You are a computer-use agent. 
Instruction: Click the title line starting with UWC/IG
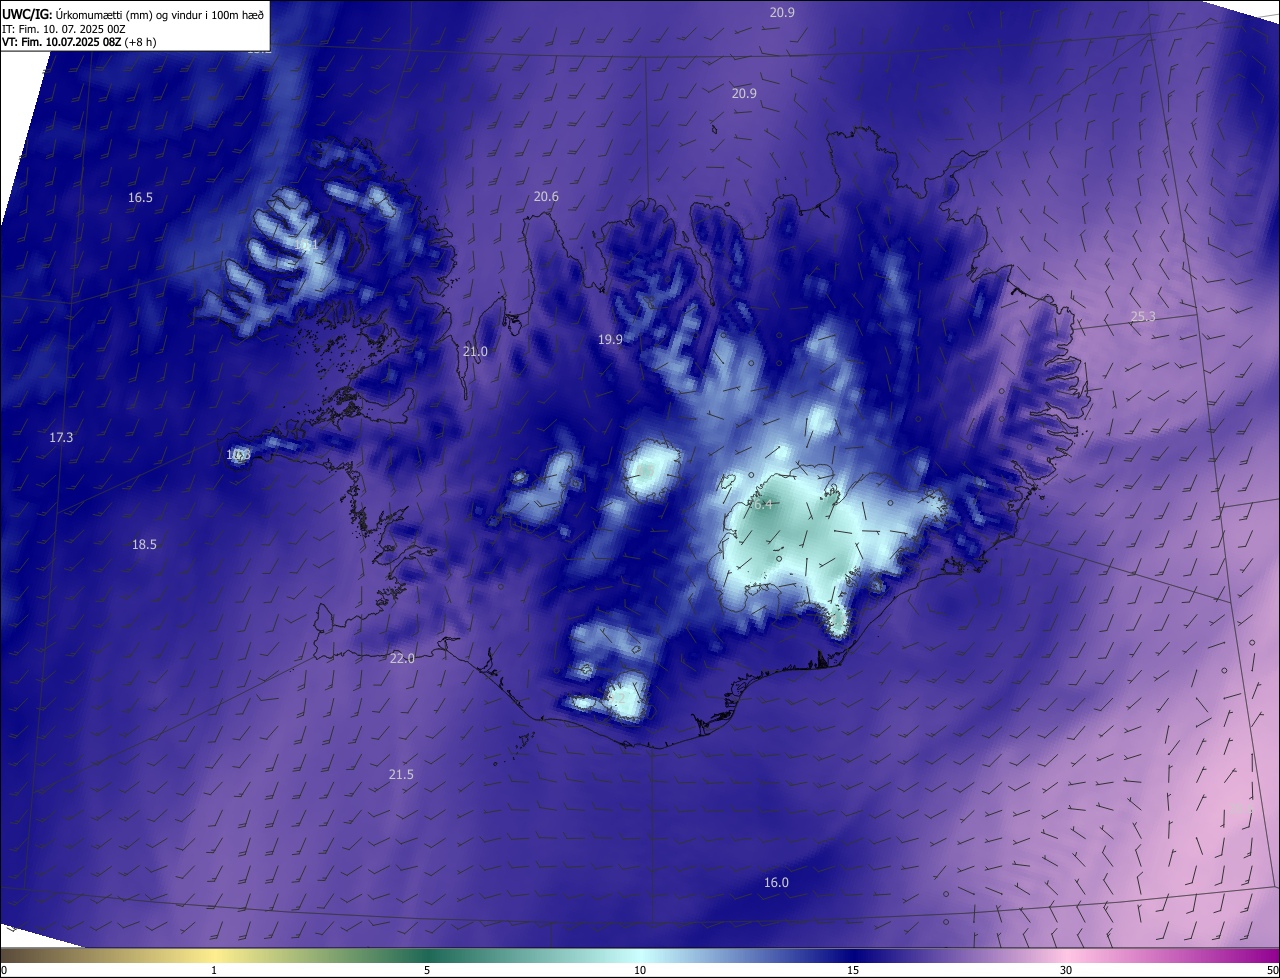pyautogui.click(x=133, y=14)
